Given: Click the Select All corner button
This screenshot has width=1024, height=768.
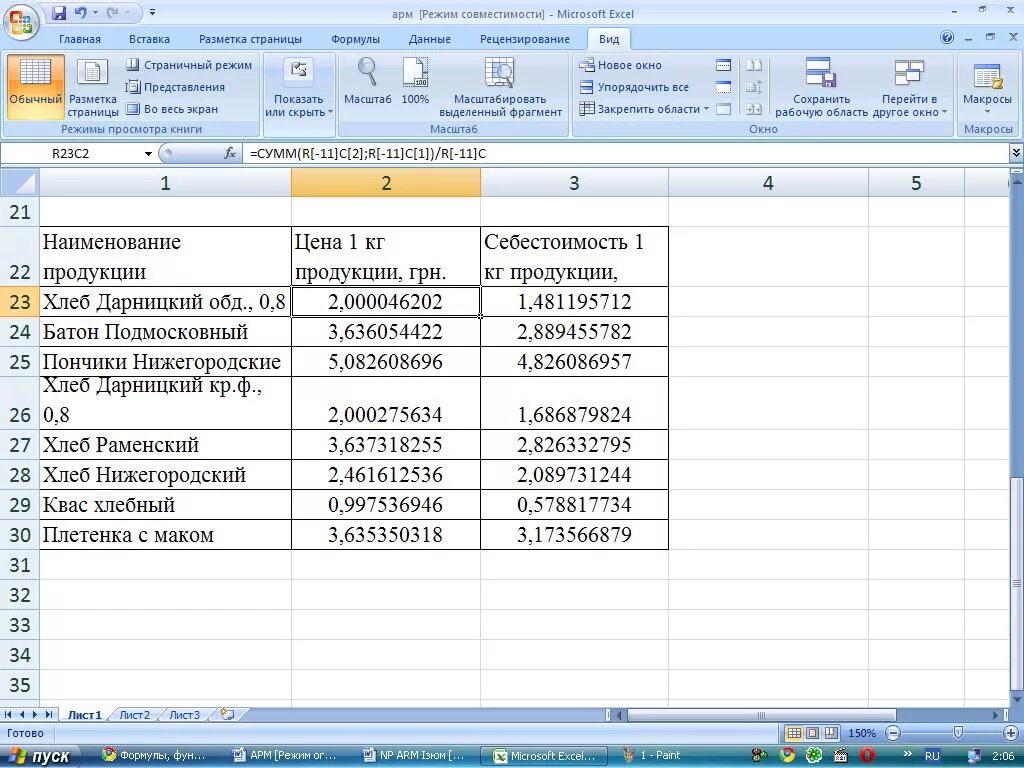Looking at the screenshot, I should pos(20,183).
